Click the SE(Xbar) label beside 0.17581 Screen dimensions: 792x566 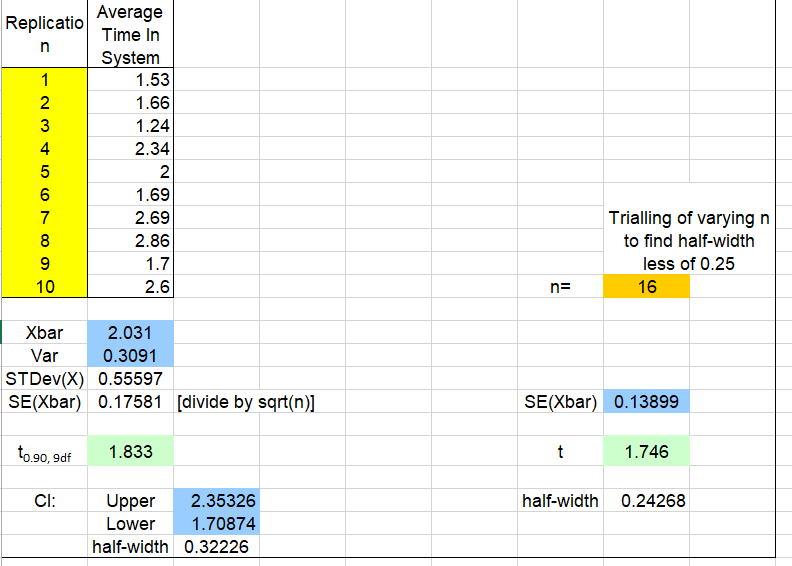44,401
